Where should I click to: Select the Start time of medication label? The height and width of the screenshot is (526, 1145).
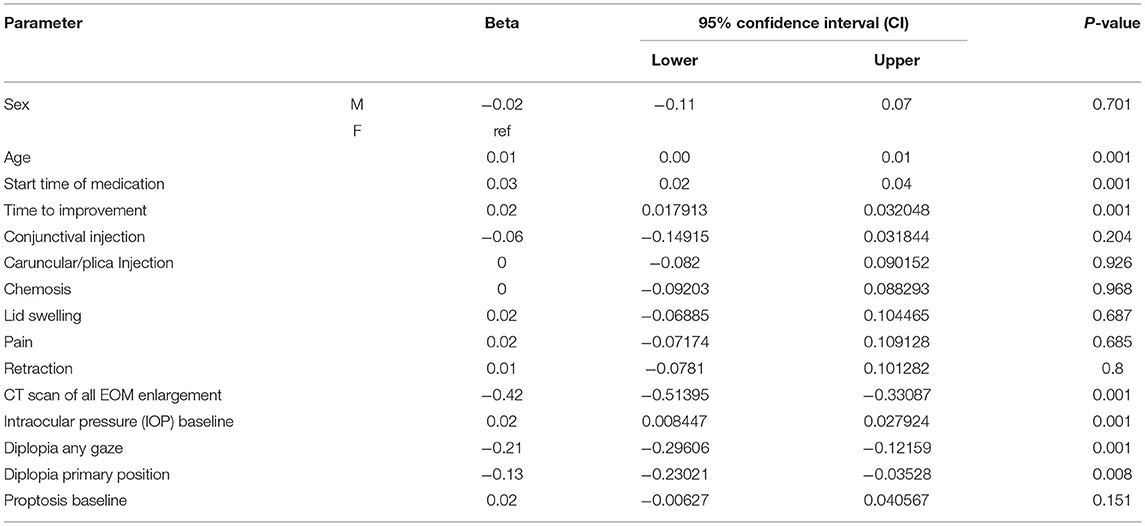click(84, 184)
